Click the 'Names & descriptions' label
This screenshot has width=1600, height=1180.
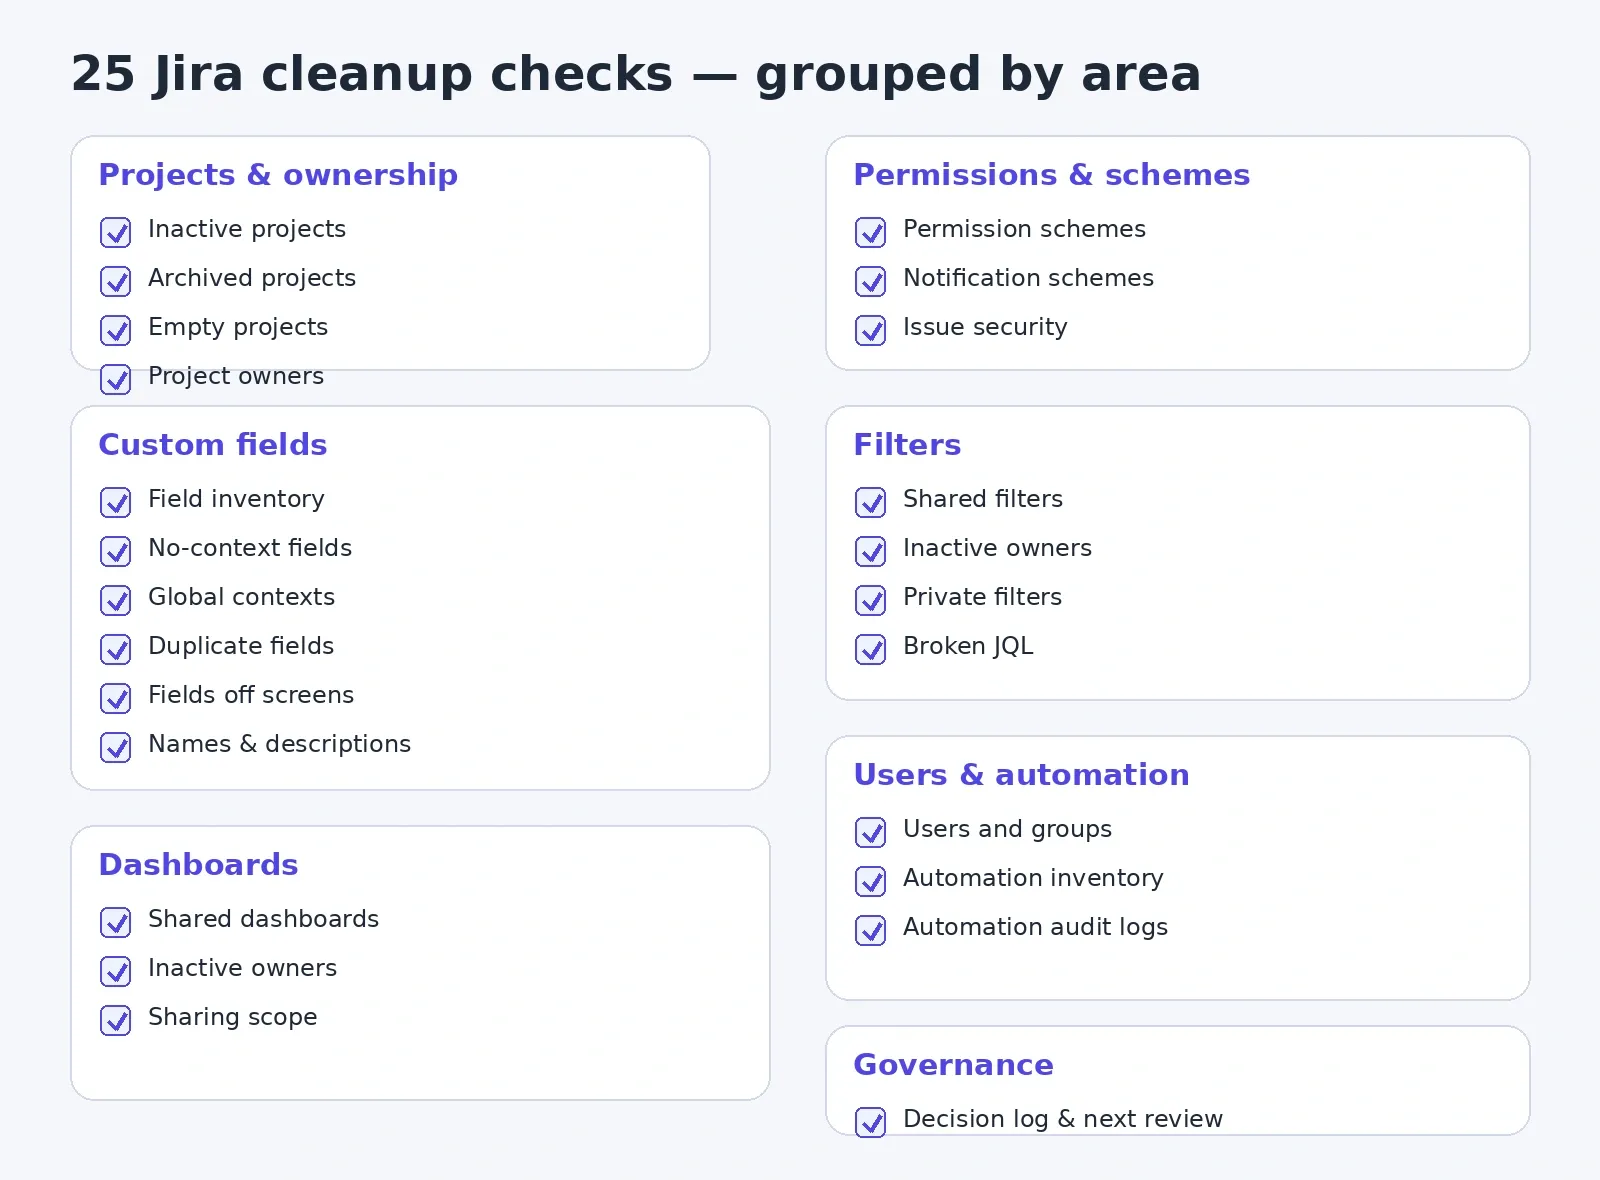coord(279,744)
